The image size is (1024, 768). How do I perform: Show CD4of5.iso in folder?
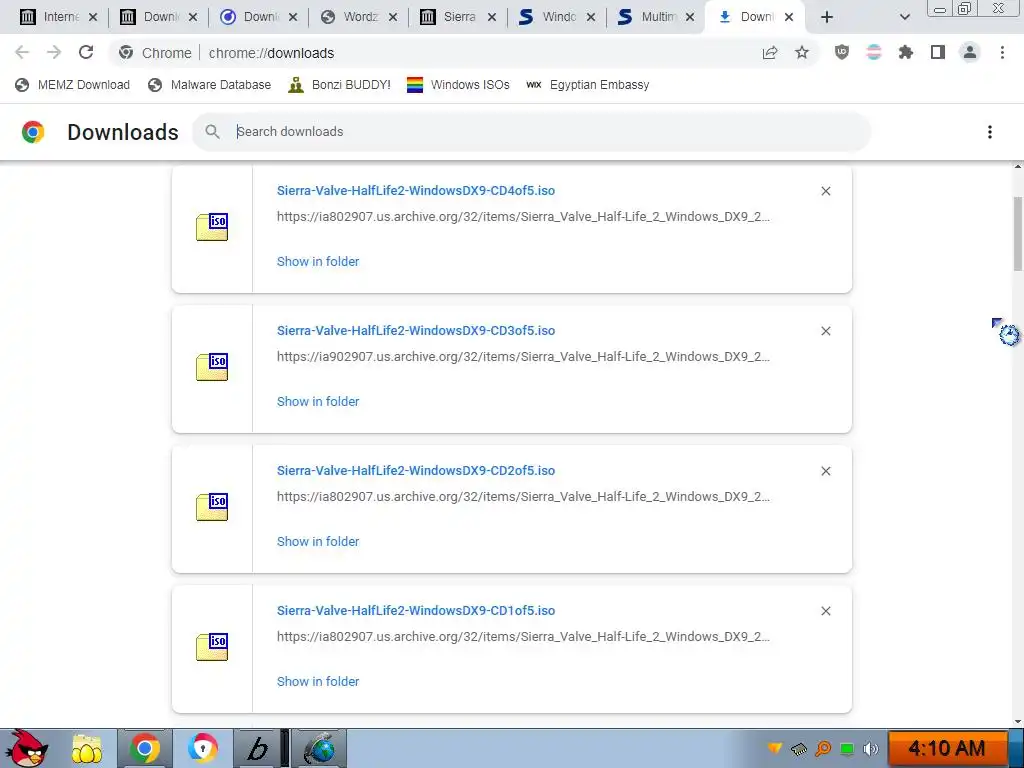tap(318, 261)
